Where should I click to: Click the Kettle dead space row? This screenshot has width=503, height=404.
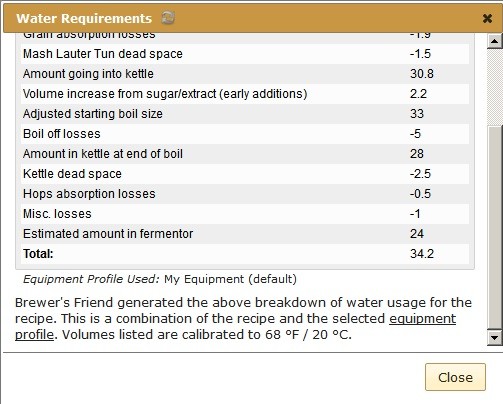coord(245,174)
